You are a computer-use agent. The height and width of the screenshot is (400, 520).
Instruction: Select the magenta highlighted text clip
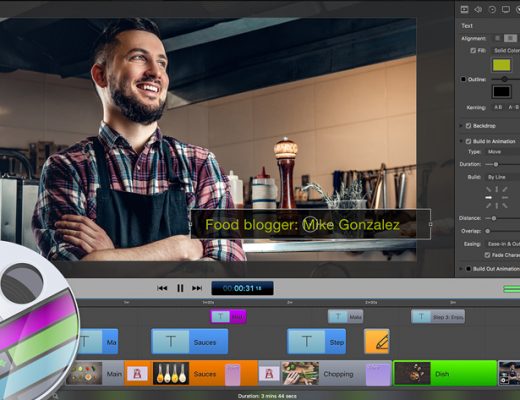(228, 317)
